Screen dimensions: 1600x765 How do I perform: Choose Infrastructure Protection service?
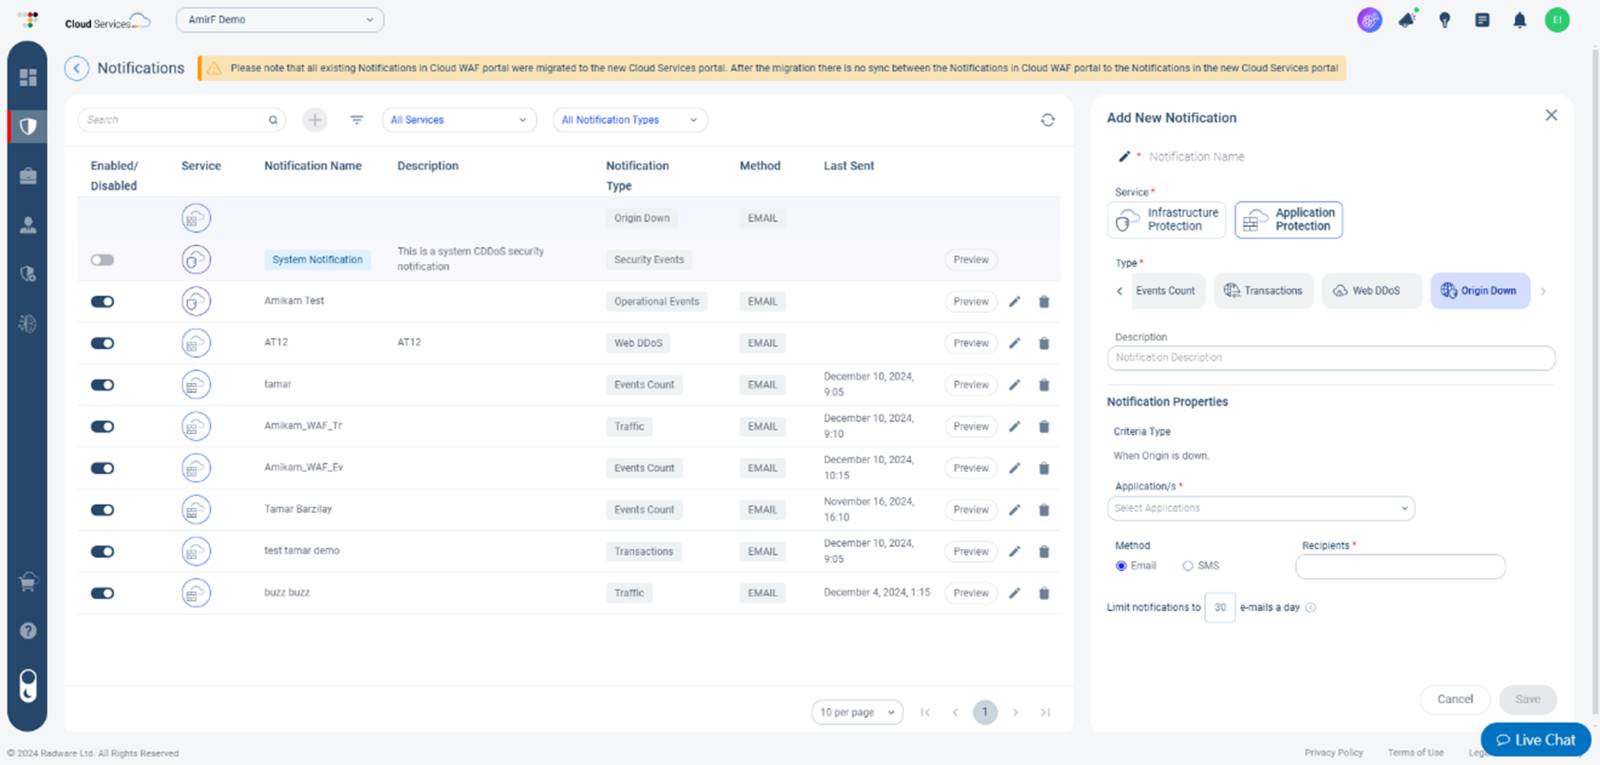point(1167,220)
